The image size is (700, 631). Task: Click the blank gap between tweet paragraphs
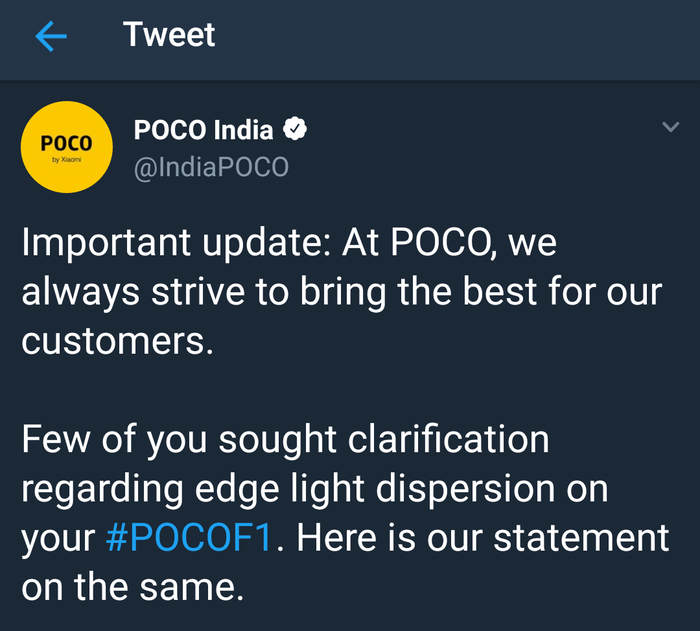coord(350,390)
